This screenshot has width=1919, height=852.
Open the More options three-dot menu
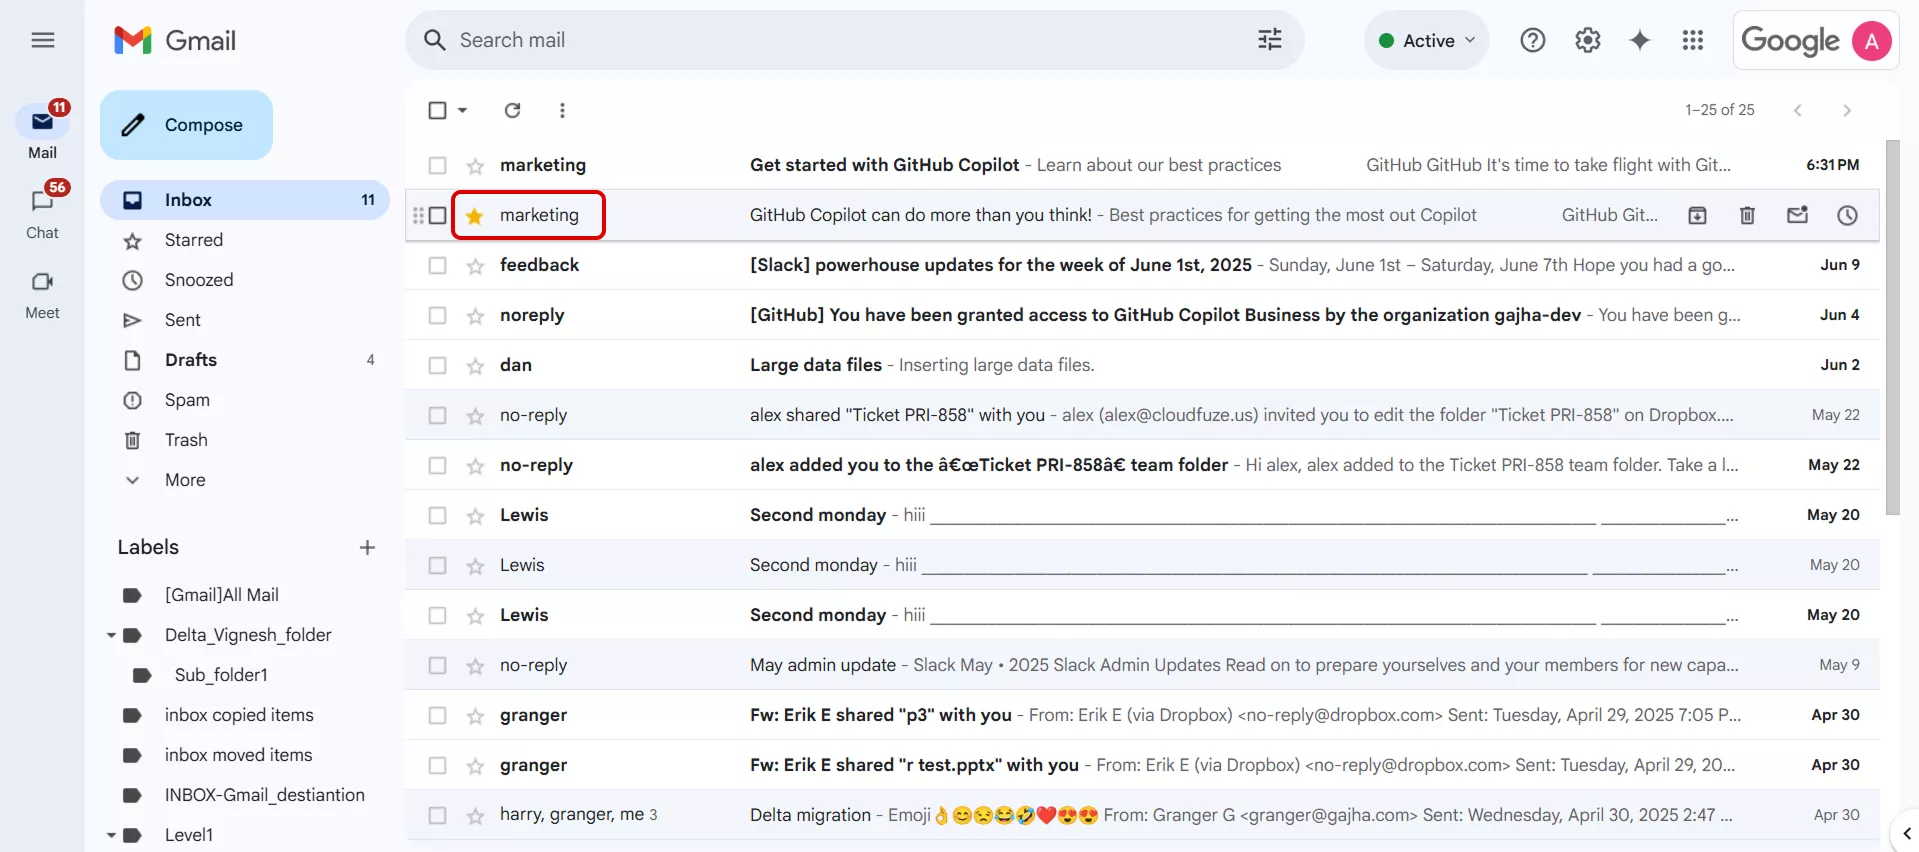(562, 110)
